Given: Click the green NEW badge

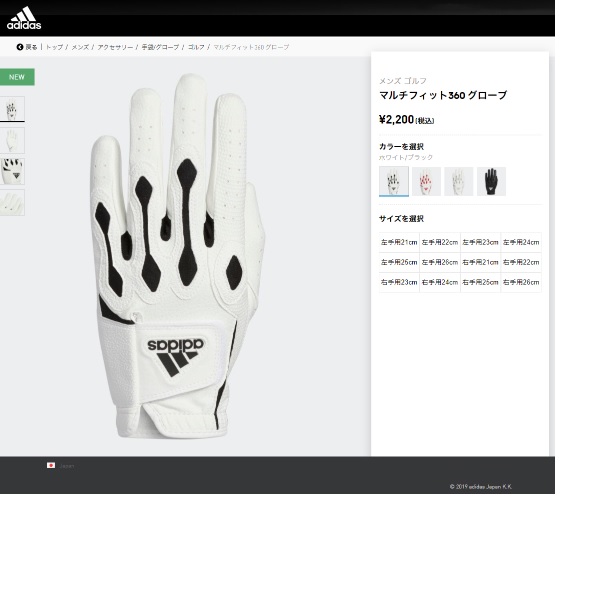Looking at the screenshot, I should (x=17, y=77).
